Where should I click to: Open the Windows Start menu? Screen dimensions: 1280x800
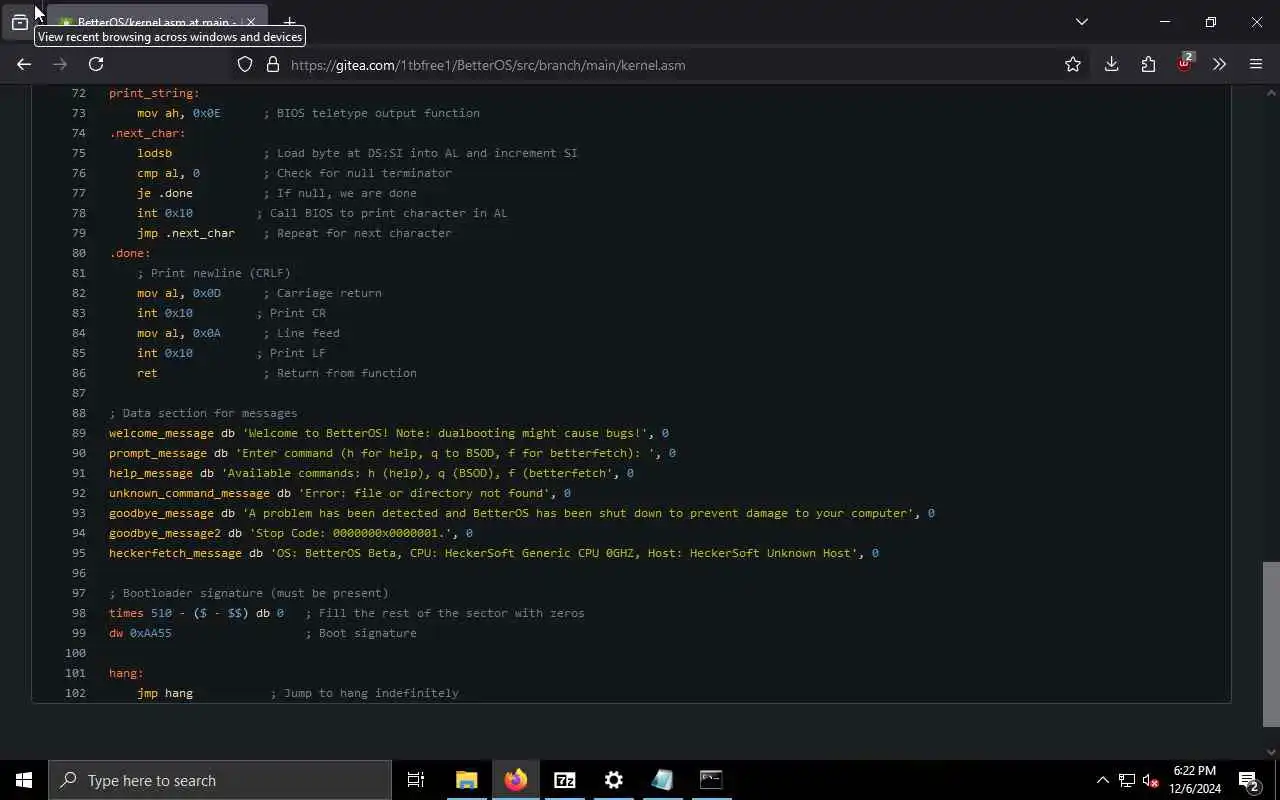24,780
